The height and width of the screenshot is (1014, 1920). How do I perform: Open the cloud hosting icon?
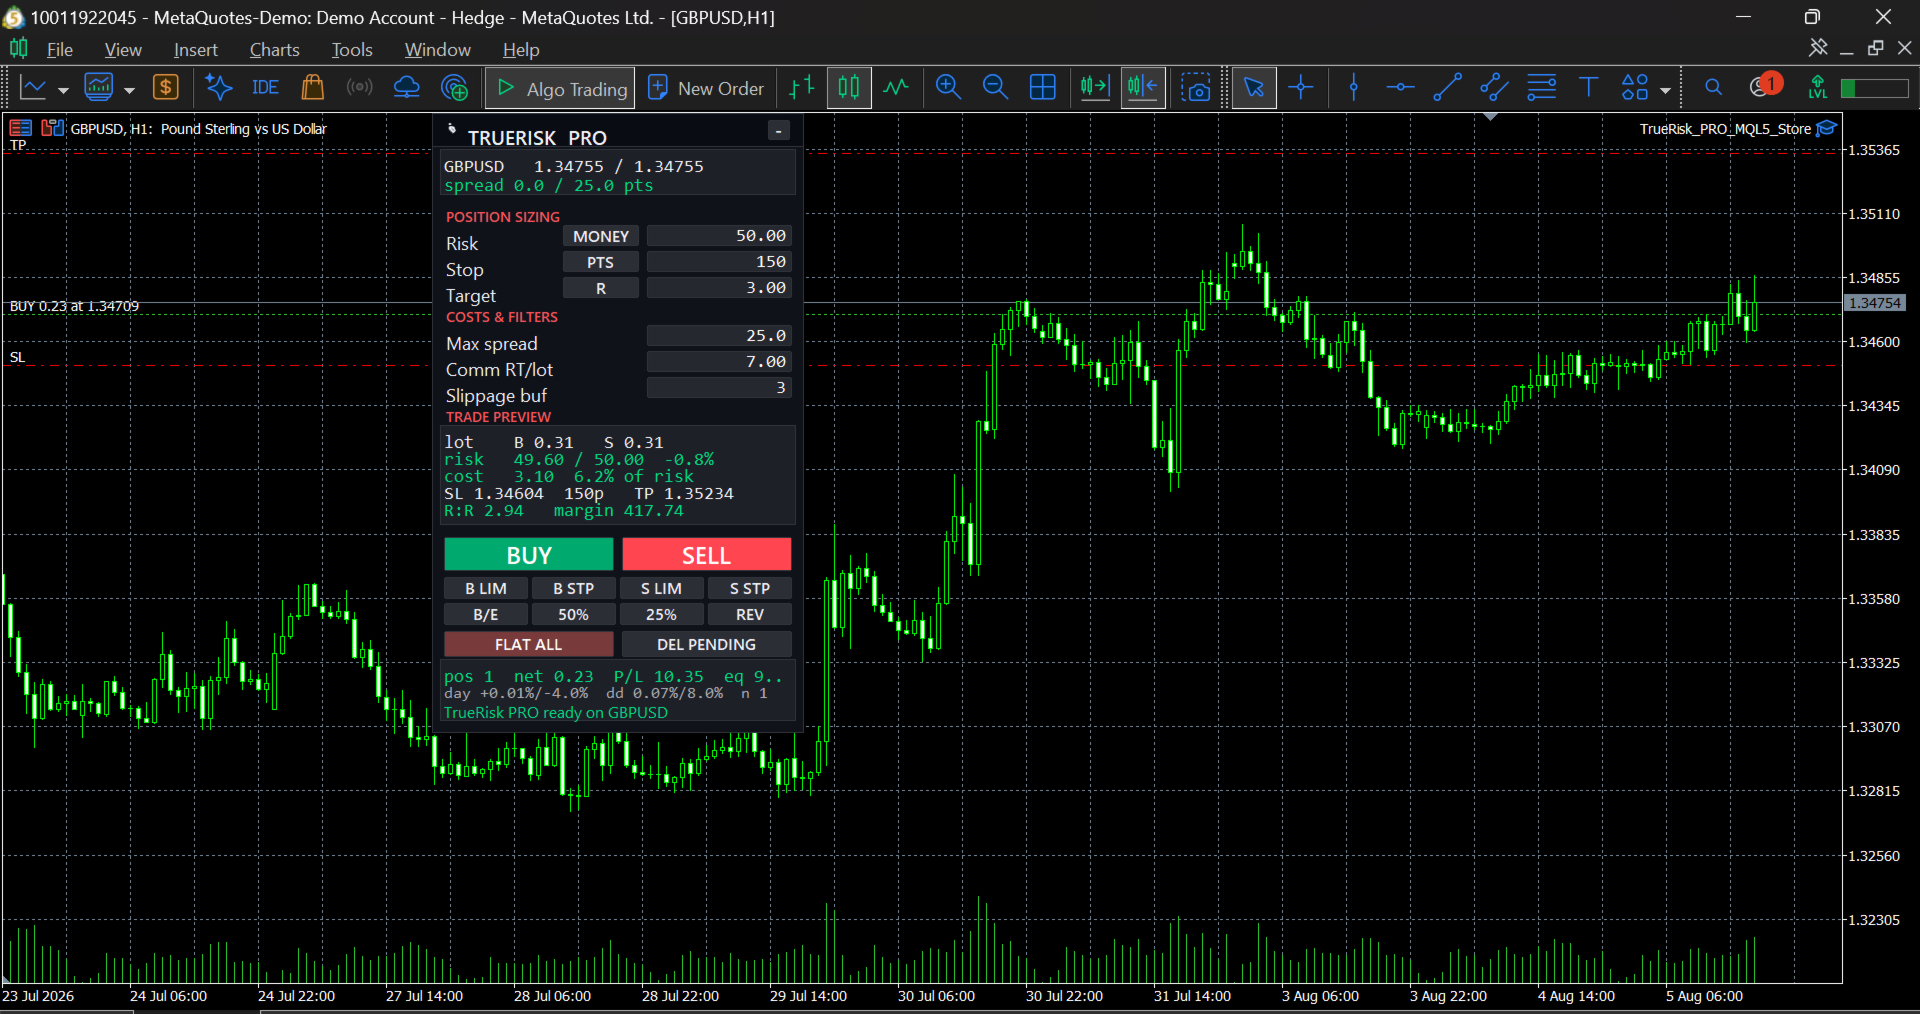pyautogui.click(x=407, y=88)
